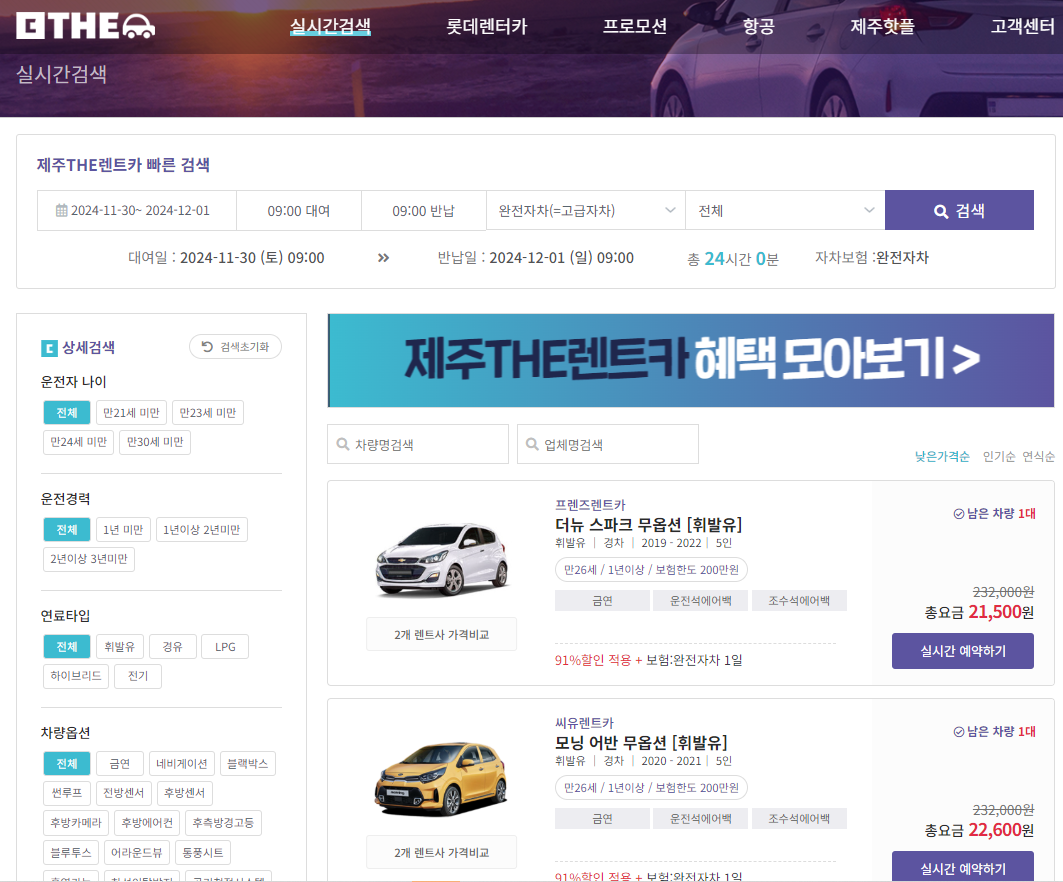
Task: Expand the 전체 vehicle type dropdown
Action: click(785, 210)
